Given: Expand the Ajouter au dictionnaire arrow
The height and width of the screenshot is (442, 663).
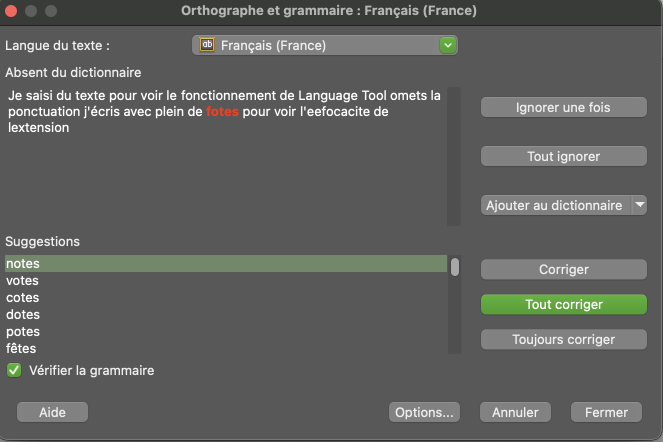Looking at the screenshot, I should pos(639,205).
